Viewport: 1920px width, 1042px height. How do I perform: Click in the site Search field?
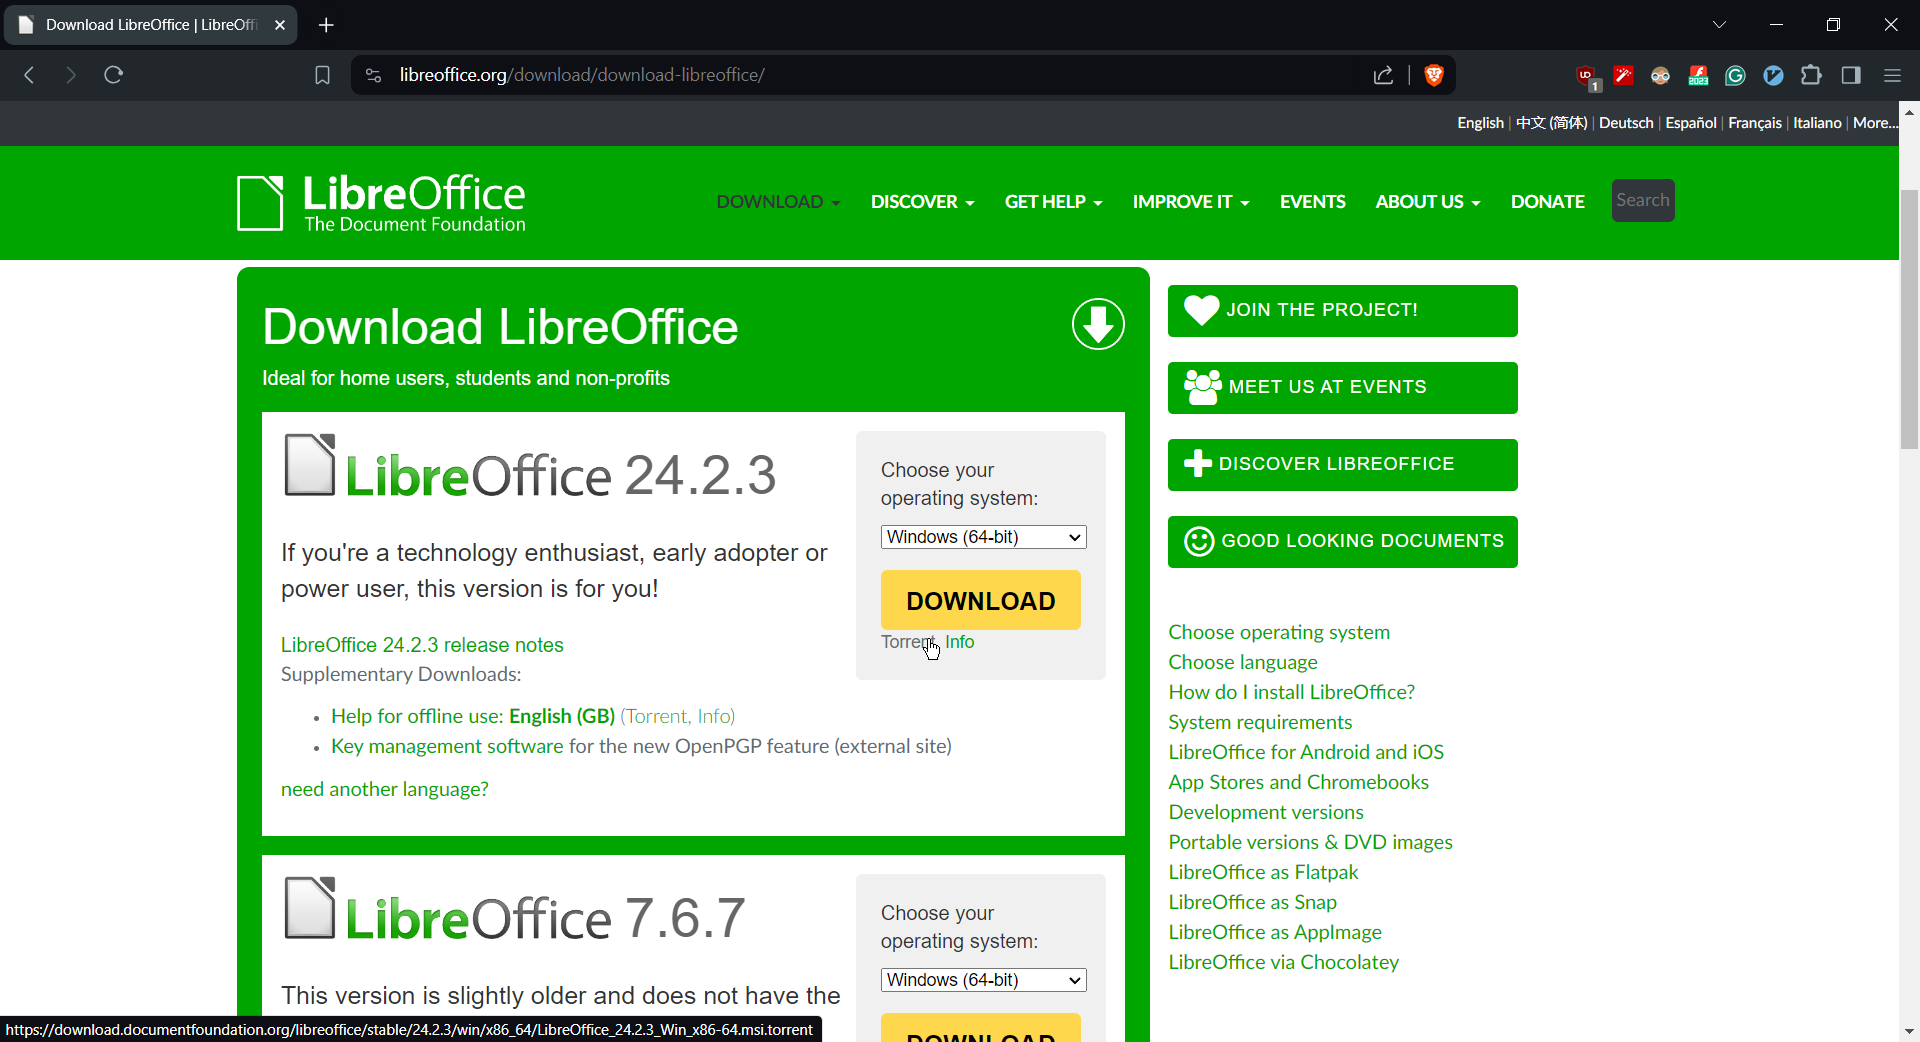1643,200
